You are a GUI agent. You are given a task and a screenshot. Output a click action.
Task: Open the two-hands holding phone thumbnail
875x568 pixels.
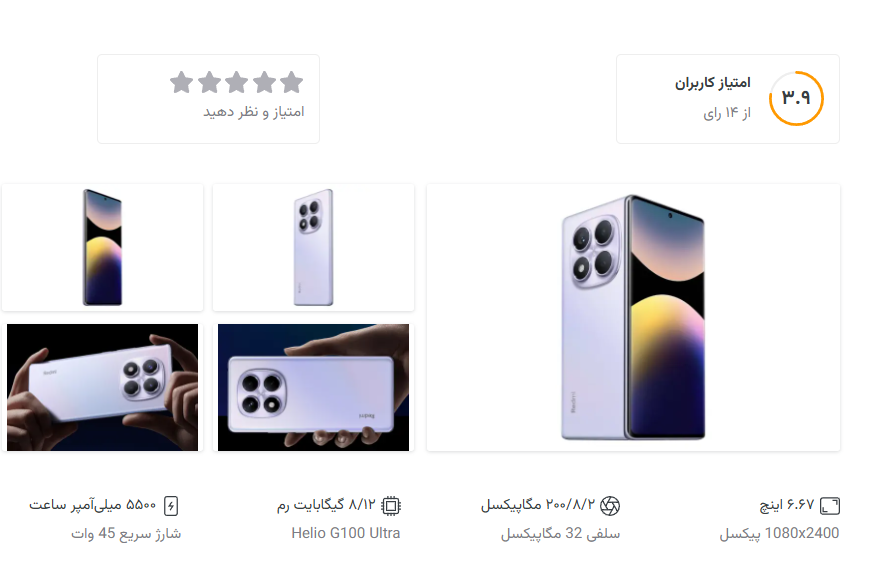click(x=103, y=387)
